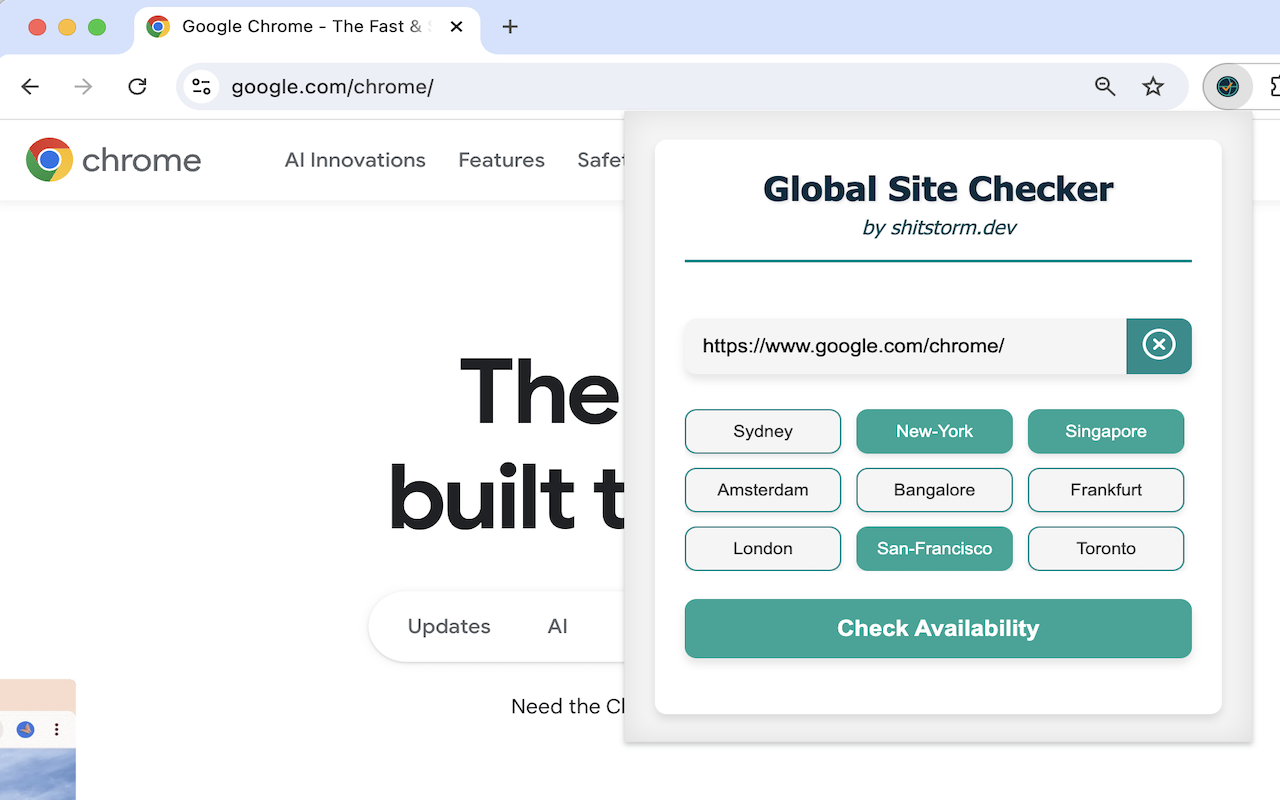
Task: Click the URL field in the checker popup
Action: [906, 346]
